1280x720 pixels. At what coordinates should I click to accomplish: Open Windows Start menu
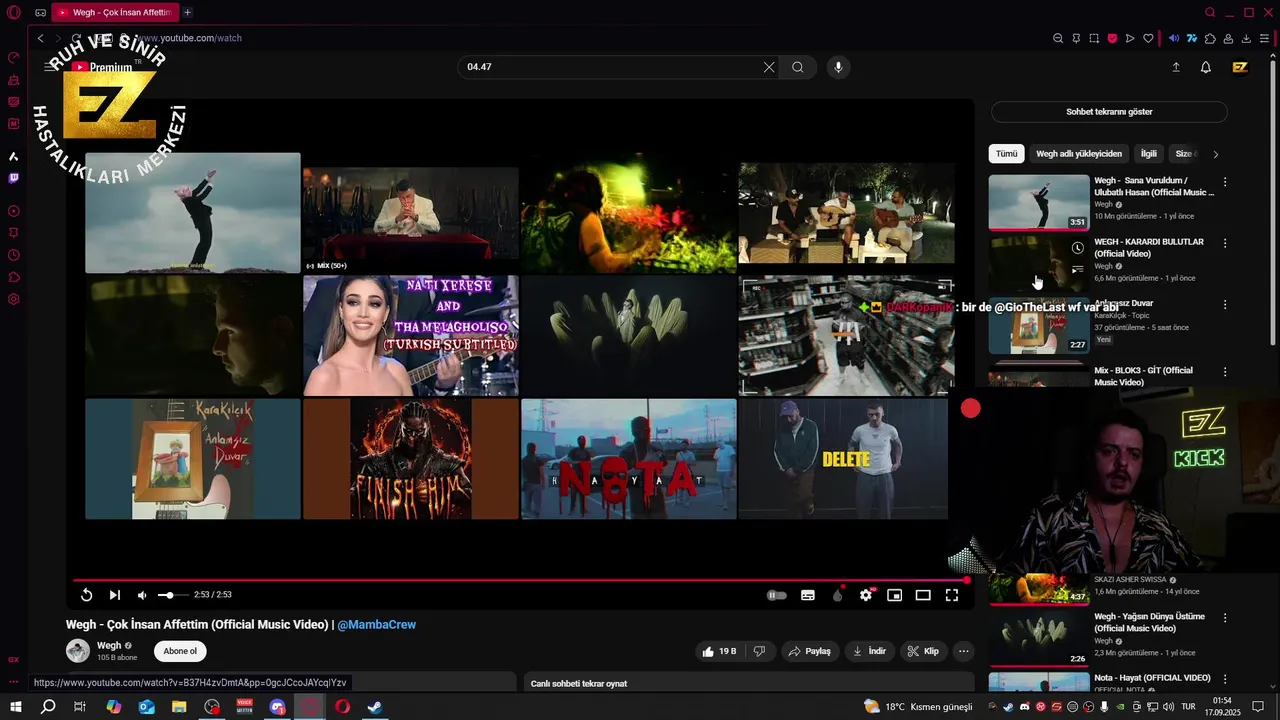[x=15, y=707]
